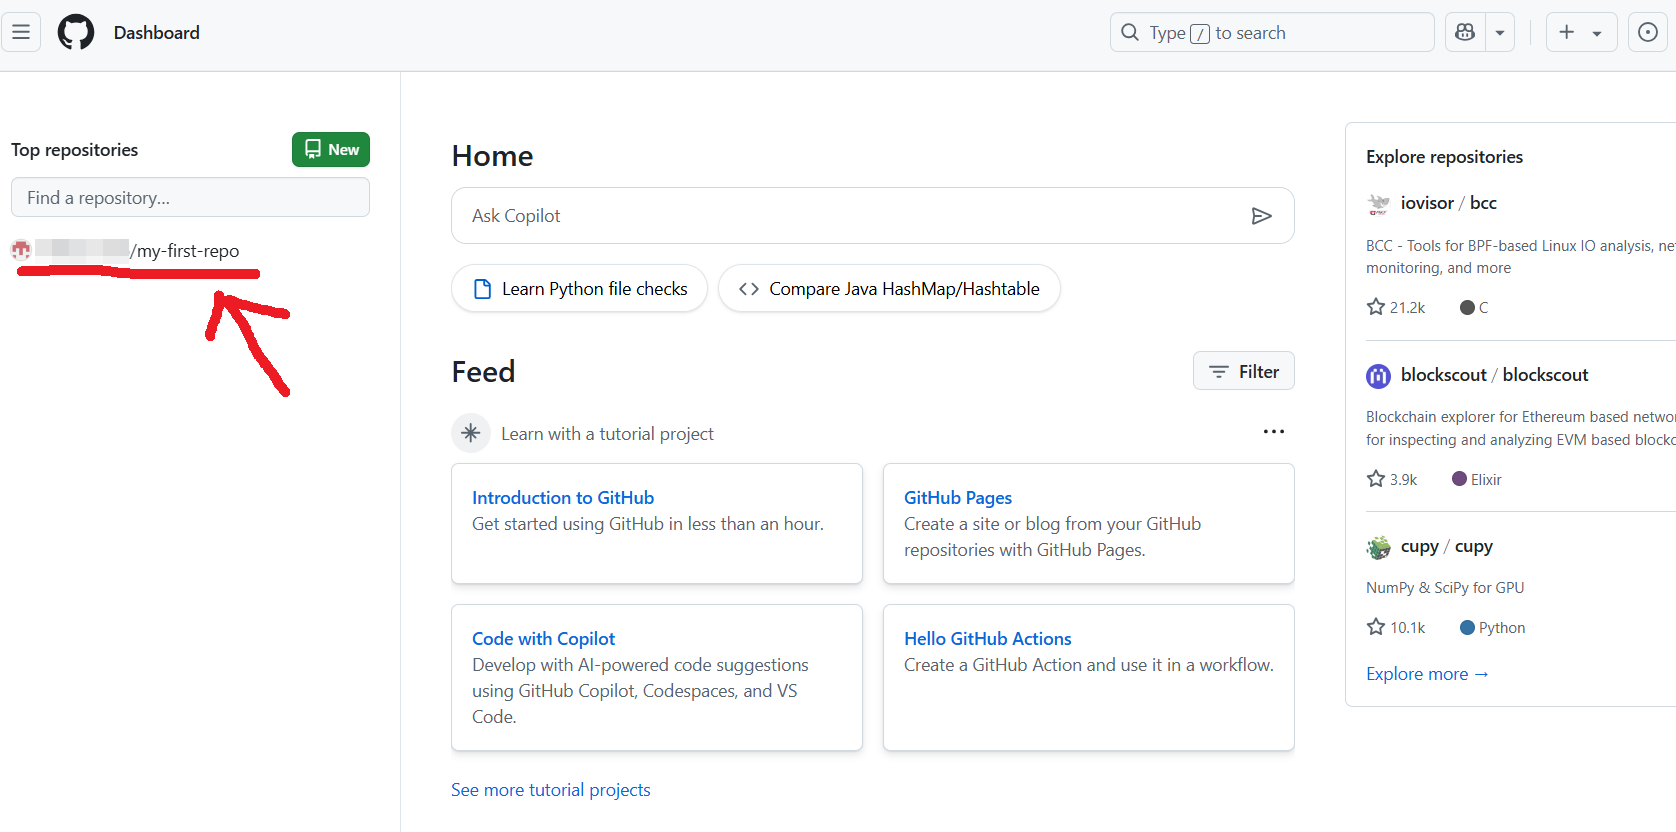Send the Copilot prompt with arrow icon

click(1262, 215)
